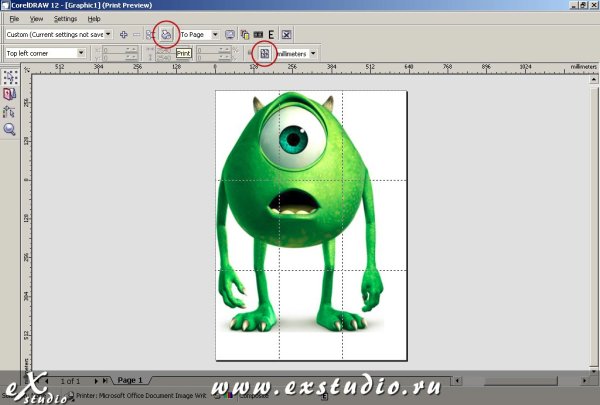Open the File menu
The height and width of the screenshot is (405, 600).
click(x=14, y=19)
